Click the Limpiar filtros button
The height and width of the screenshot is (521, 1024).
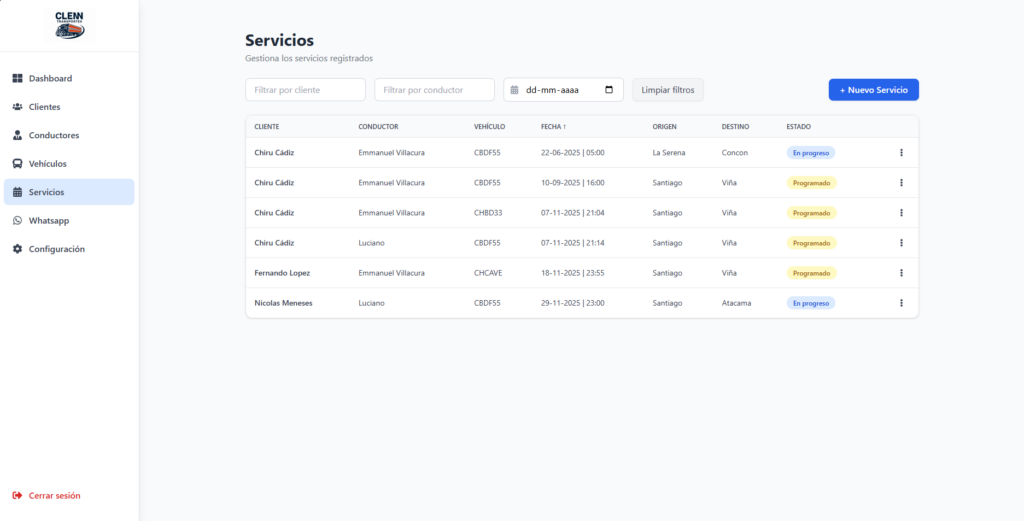click(x=667, y=90)
